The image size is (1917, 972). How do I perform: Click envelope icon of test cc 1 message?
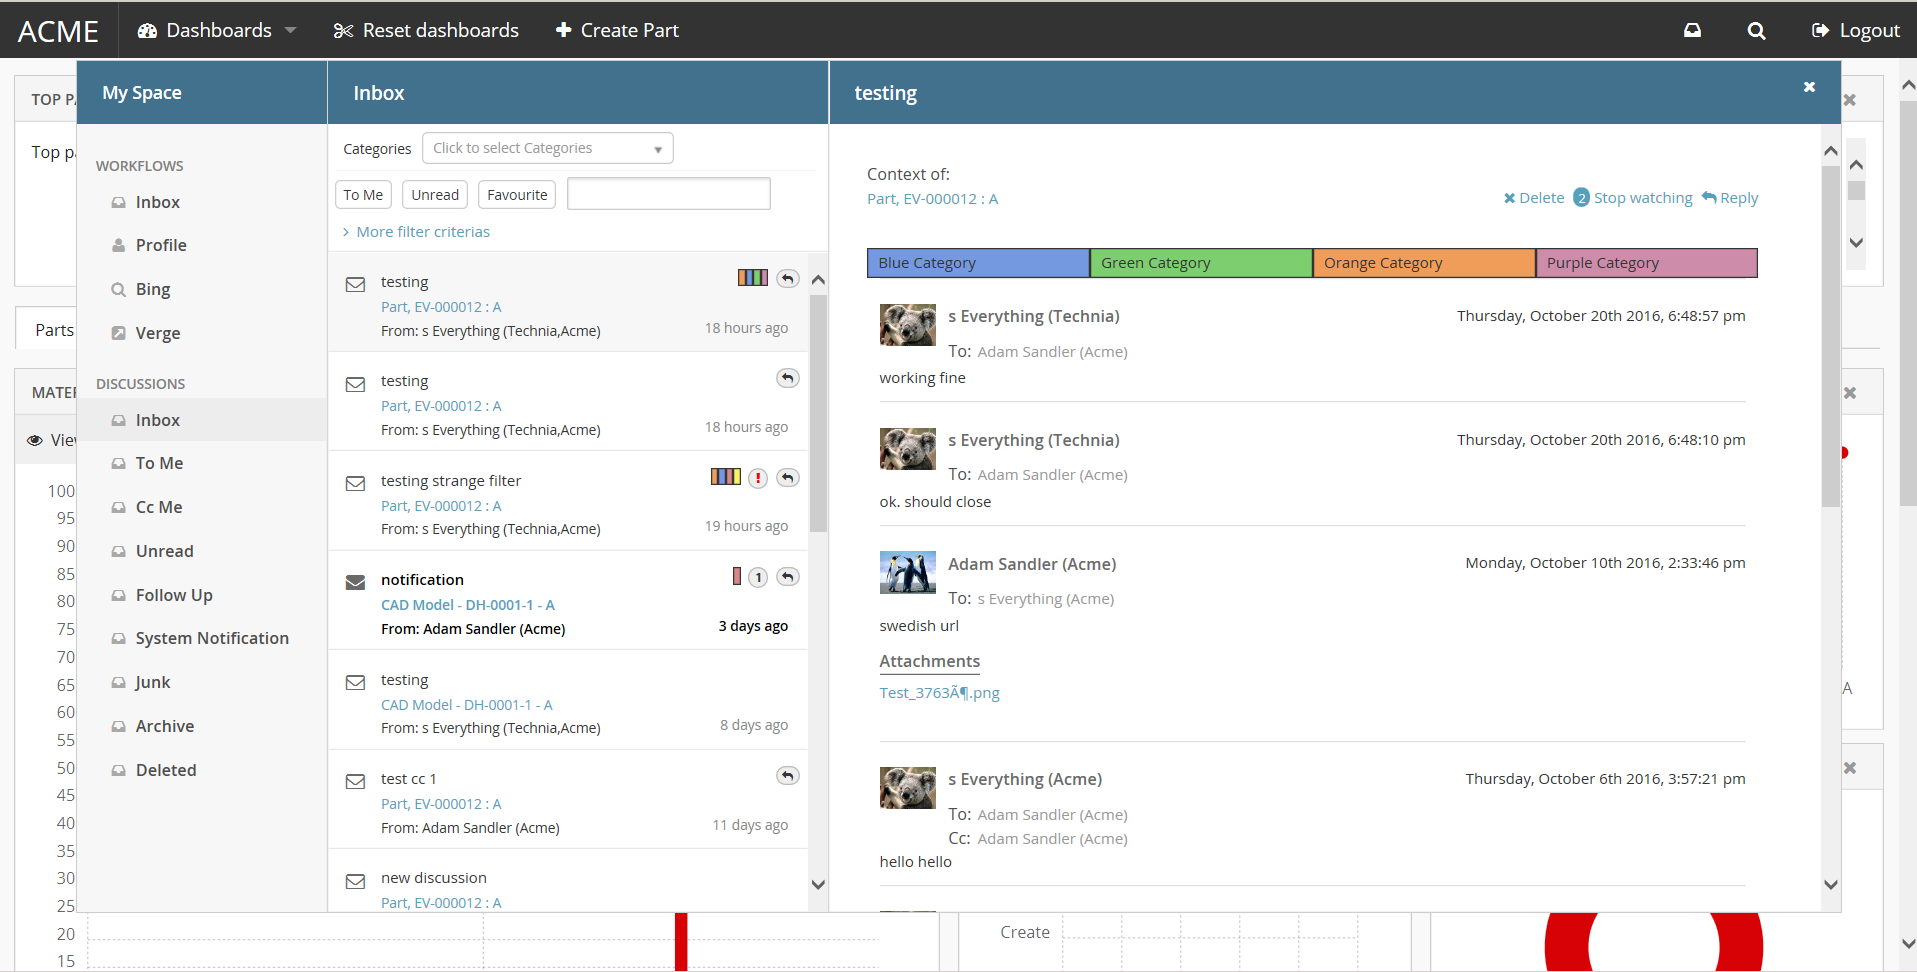(355, 781)
